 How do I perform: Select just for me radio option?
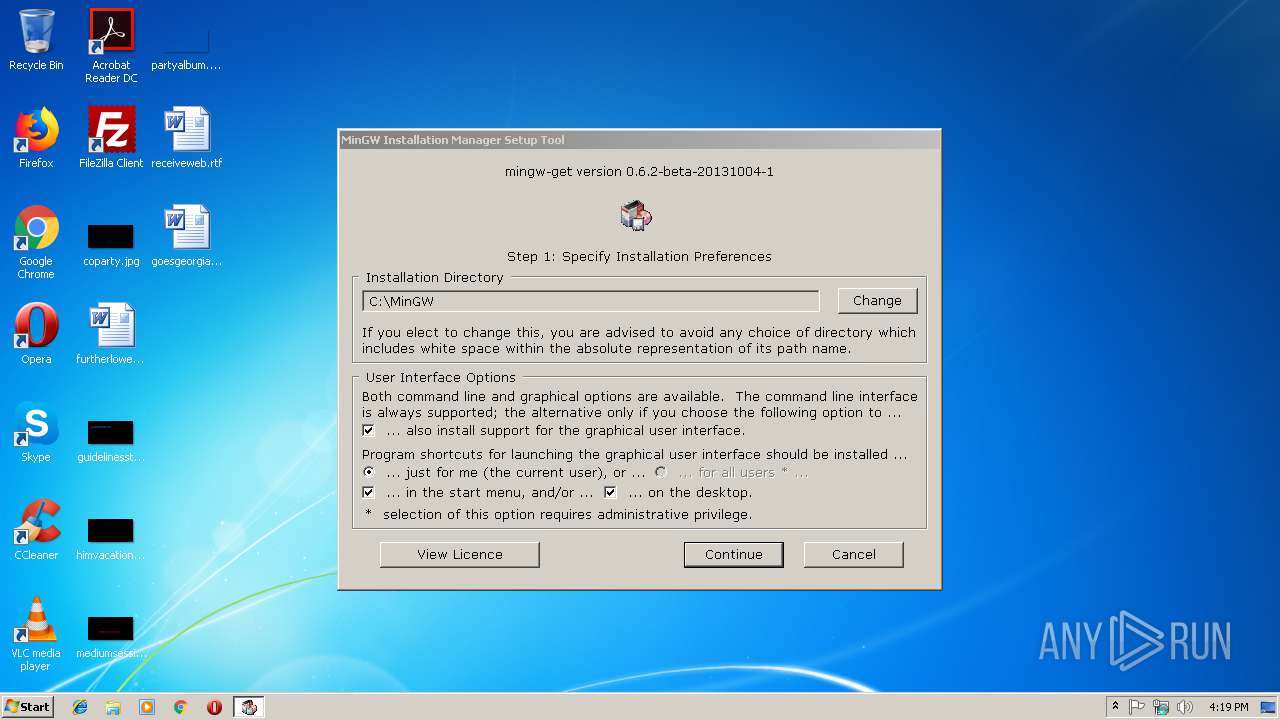(368, 472)
